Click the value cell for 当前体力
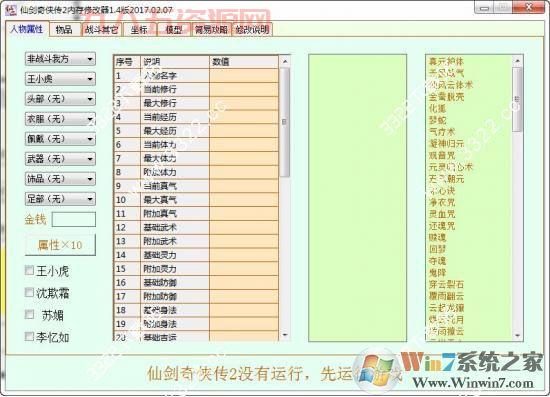550x397 pixels. coord(244,144)
